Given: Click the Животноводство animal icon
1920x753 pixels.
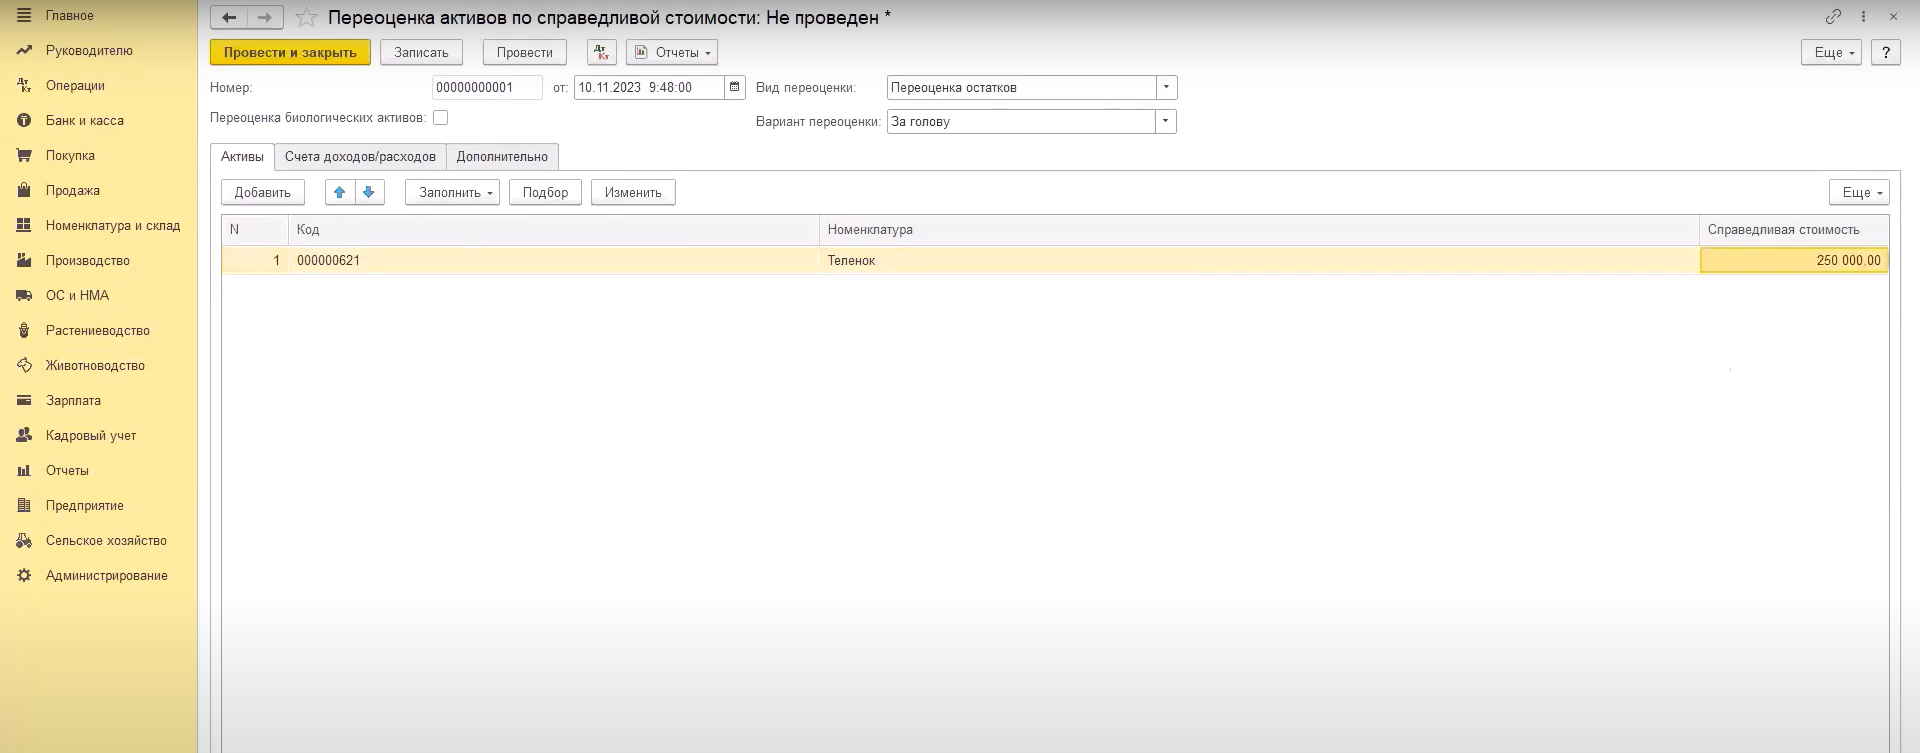Looking at the screenshot, I should pyautogui.click(x=24, y=366).
